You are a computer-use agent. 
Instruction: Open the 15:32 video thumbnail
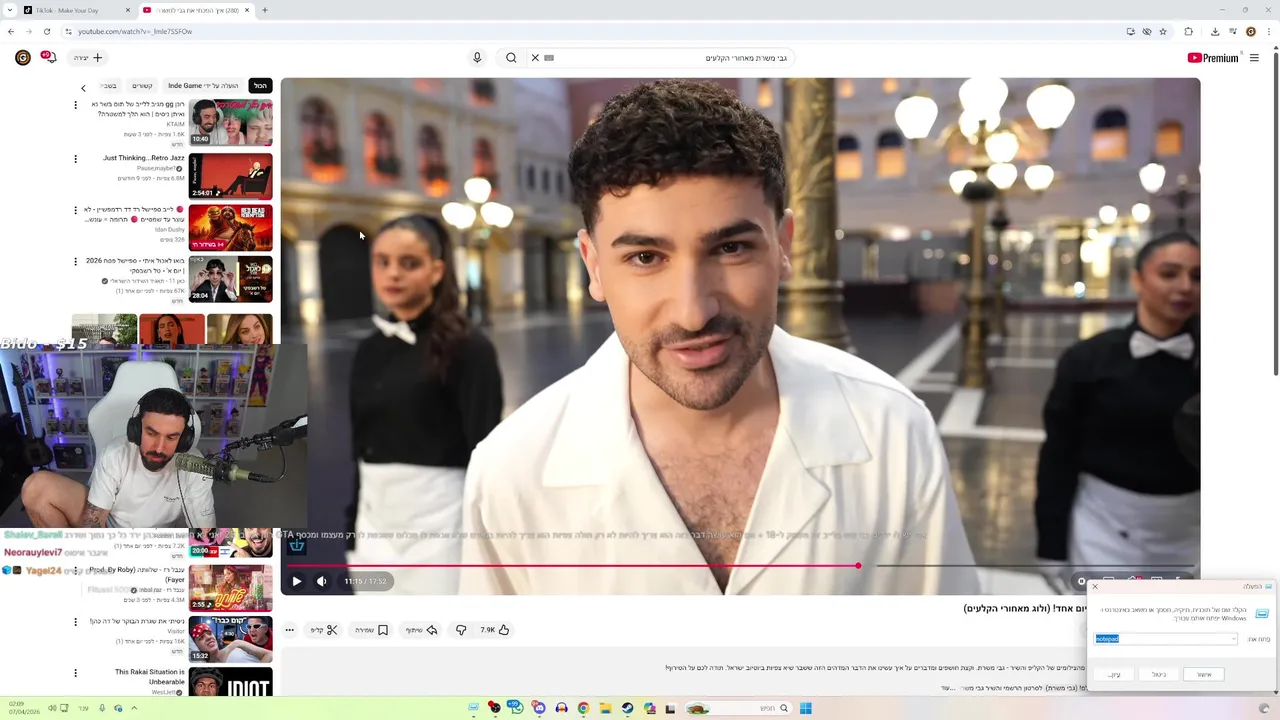click(x=230, y=639)
